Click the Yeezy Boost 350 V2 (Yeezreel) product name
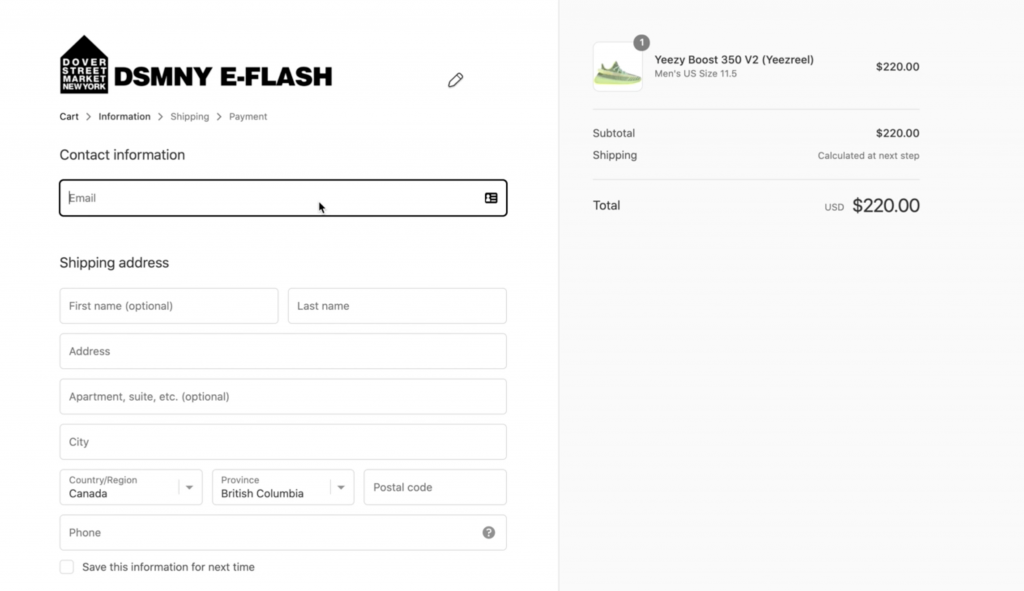The width and height of the screenshot is (1024, 591). (734, 59)
